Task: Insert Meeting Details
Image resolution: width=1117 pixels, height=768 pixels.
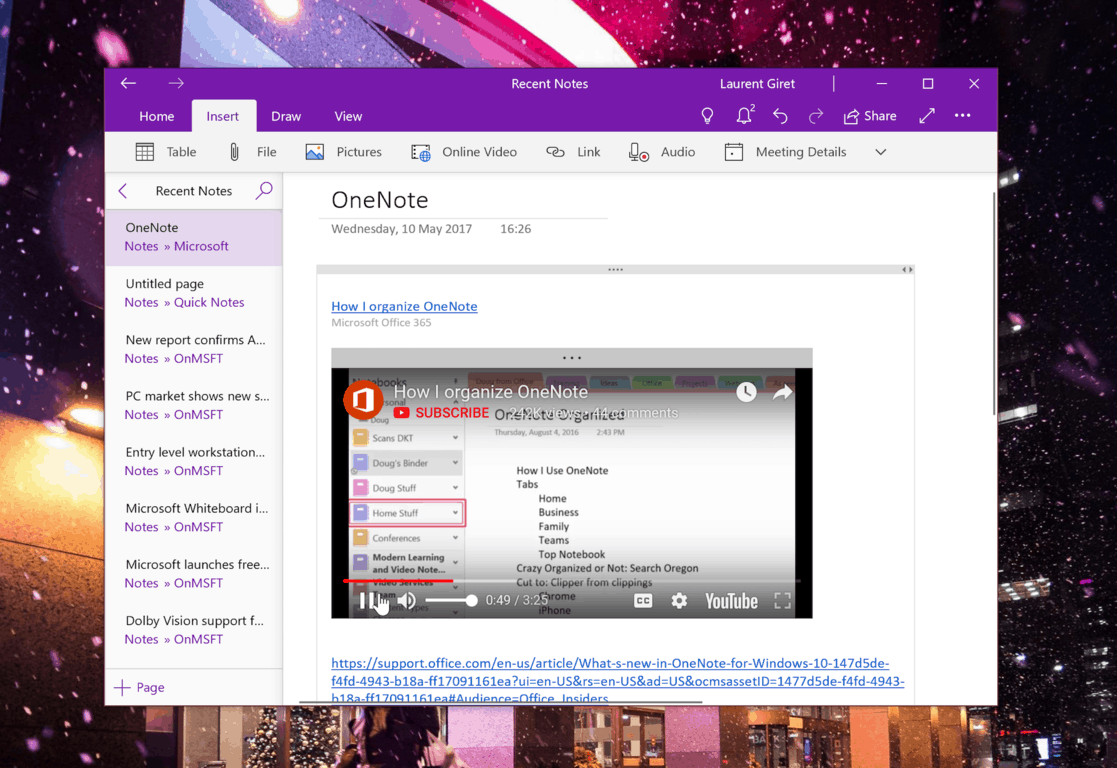Action: click(x=785, y=152)
